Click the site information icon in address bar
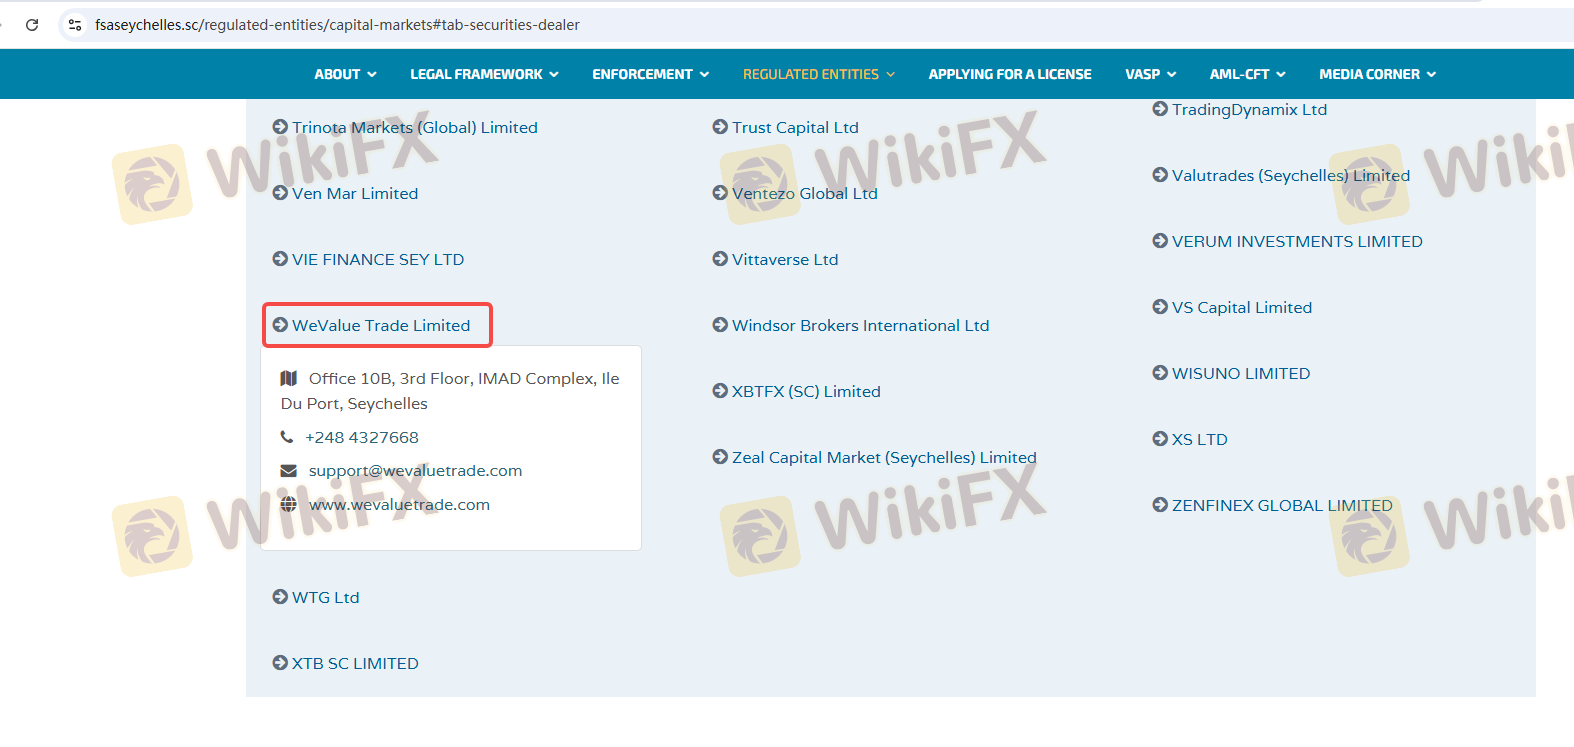The height and width of the screenshot is (747, 1574). [75, 25]
